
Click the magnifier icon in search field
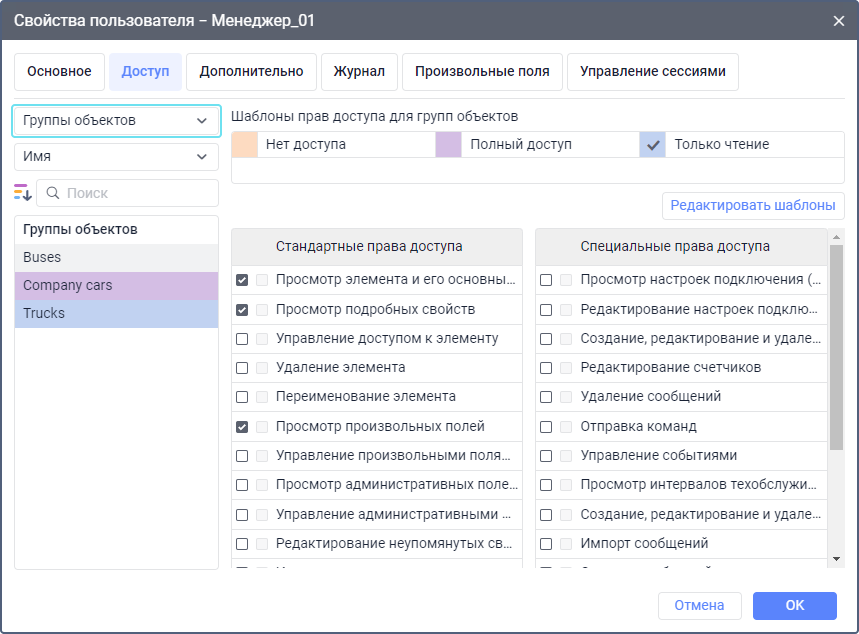[53, 193]
